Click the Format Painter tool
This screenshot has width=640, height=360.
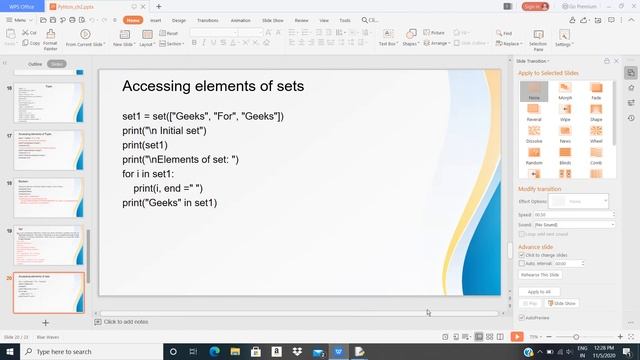tap(50, 39)
